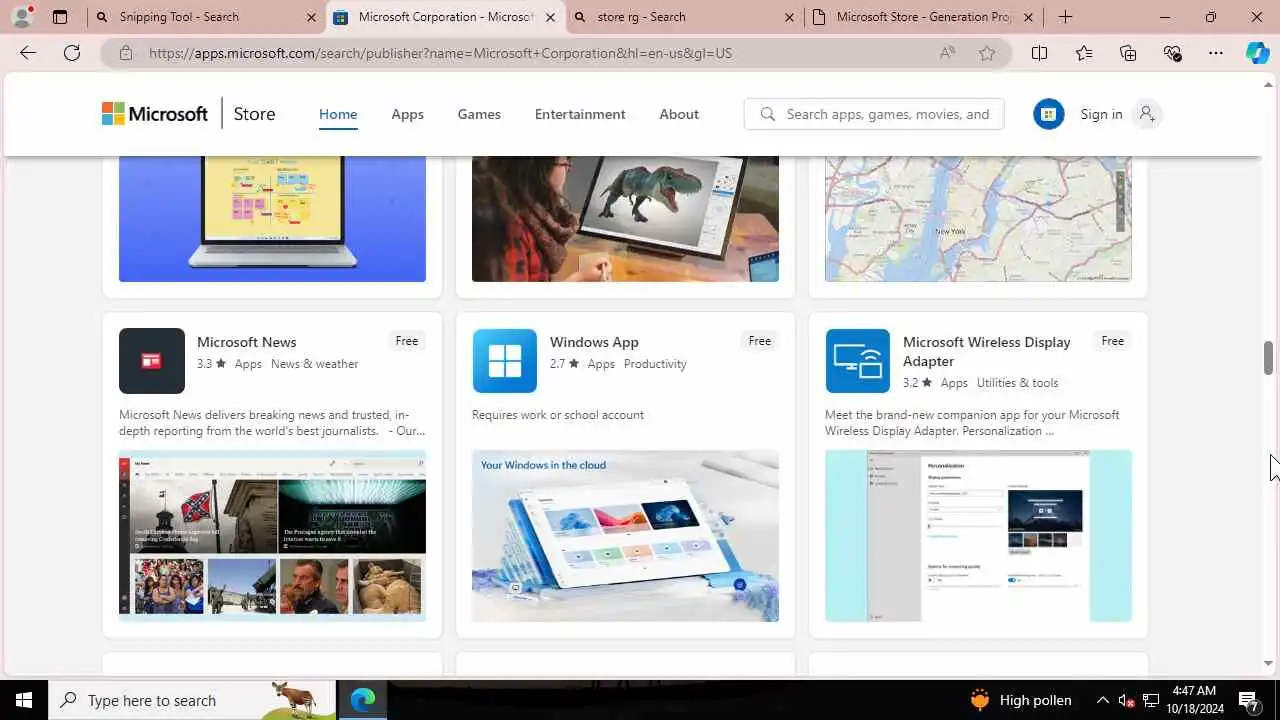1280x720 pixels.
Task: Click the Store heading link
Action: point(254,114)
